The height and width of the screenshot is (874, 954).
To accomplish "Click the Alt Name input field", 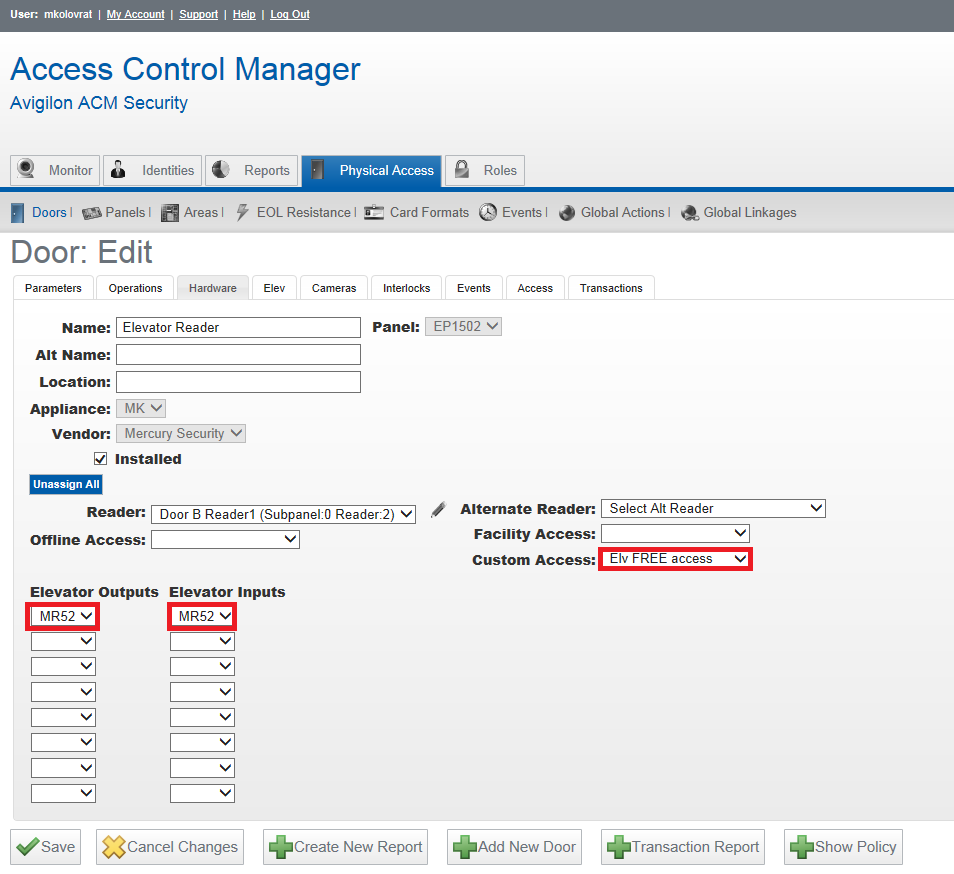I will tap(238, 355).
